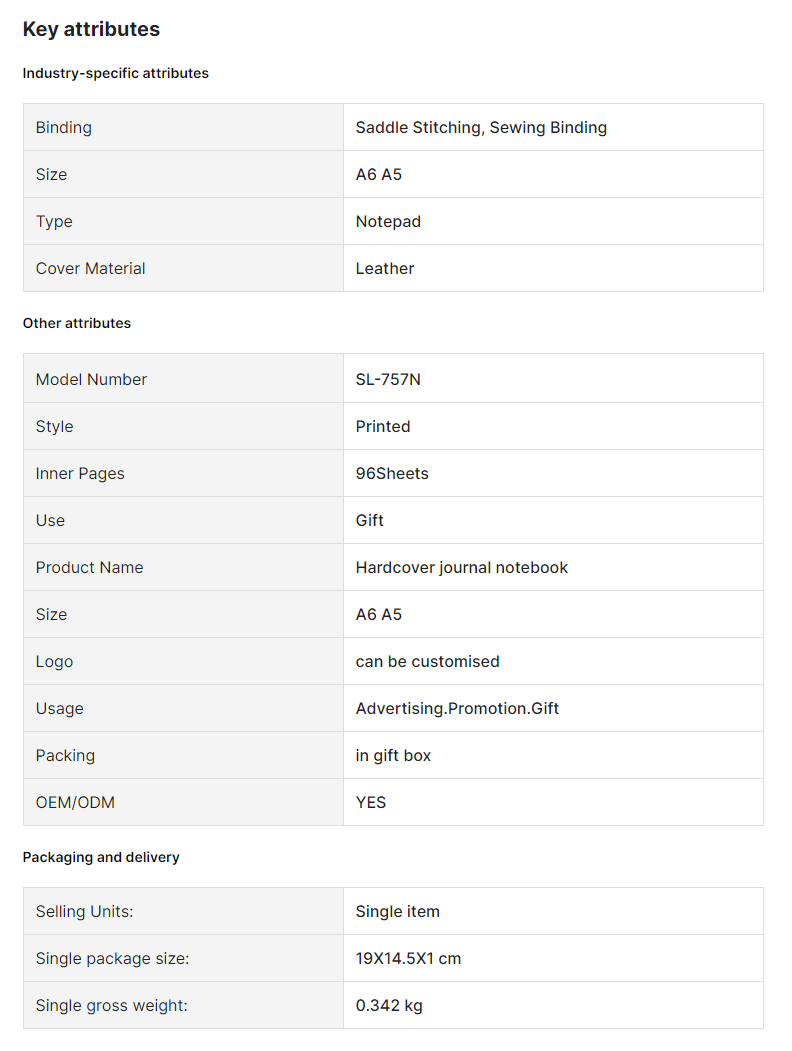Select the Advertising.Promotion.Gift usage value
Viewport: 792px width, 1051px height.
(457, 708)
